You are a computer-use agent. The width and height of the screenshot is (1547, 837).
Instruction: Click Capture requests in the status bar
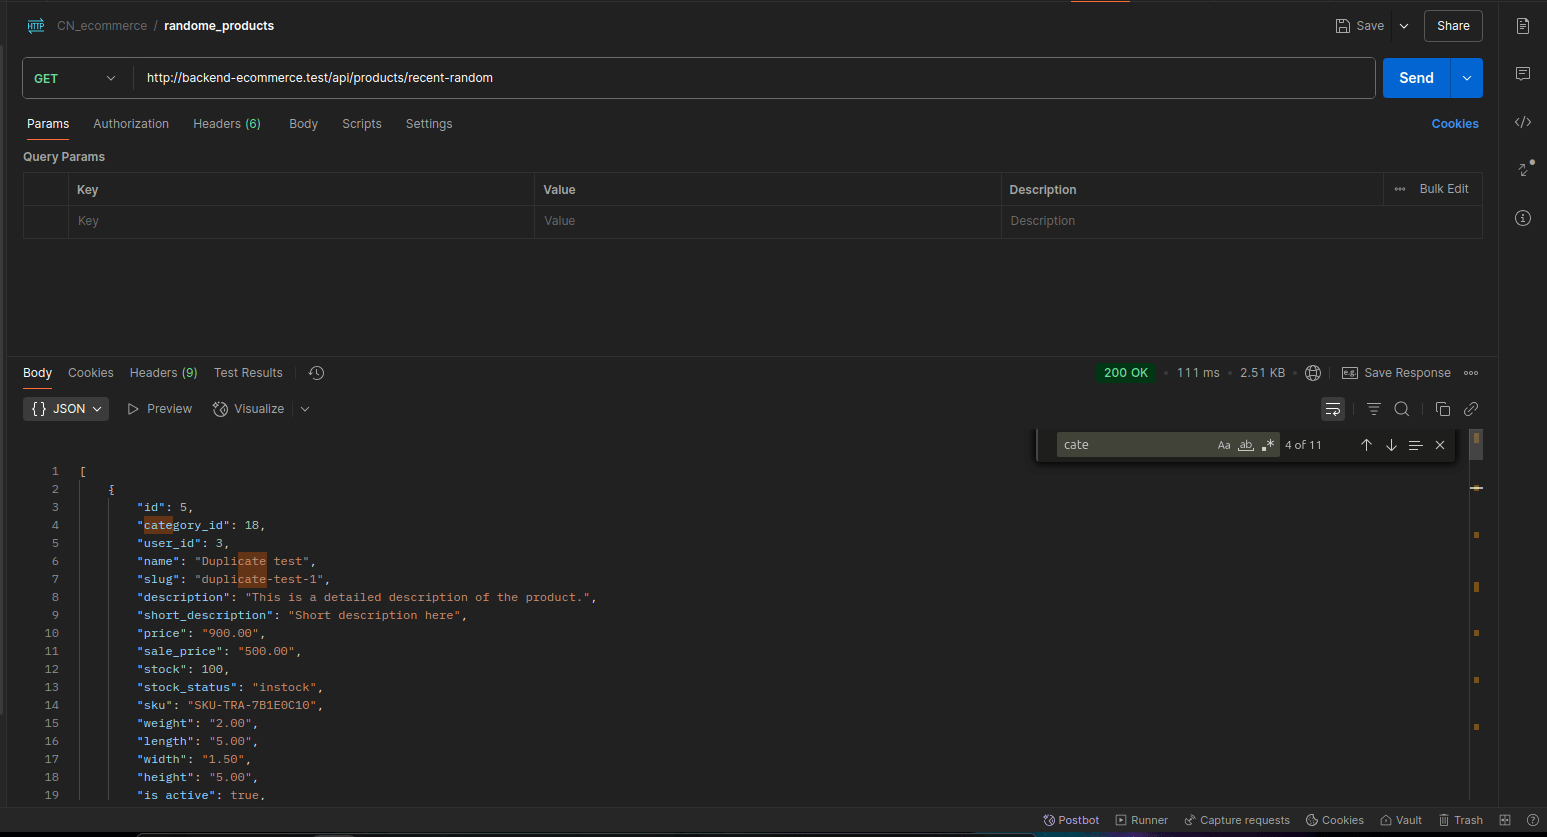tap(1237, 820)
